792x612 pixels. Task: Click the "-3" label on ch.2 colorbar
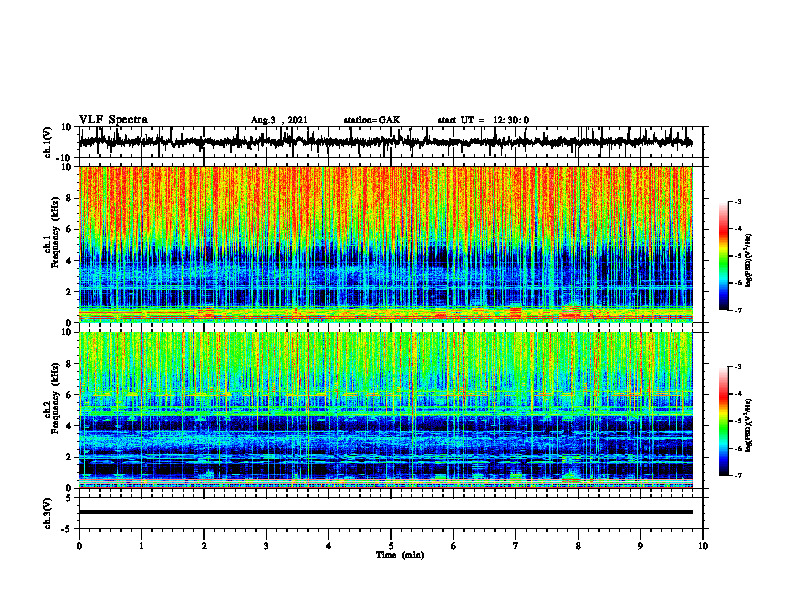pos(737,367)
